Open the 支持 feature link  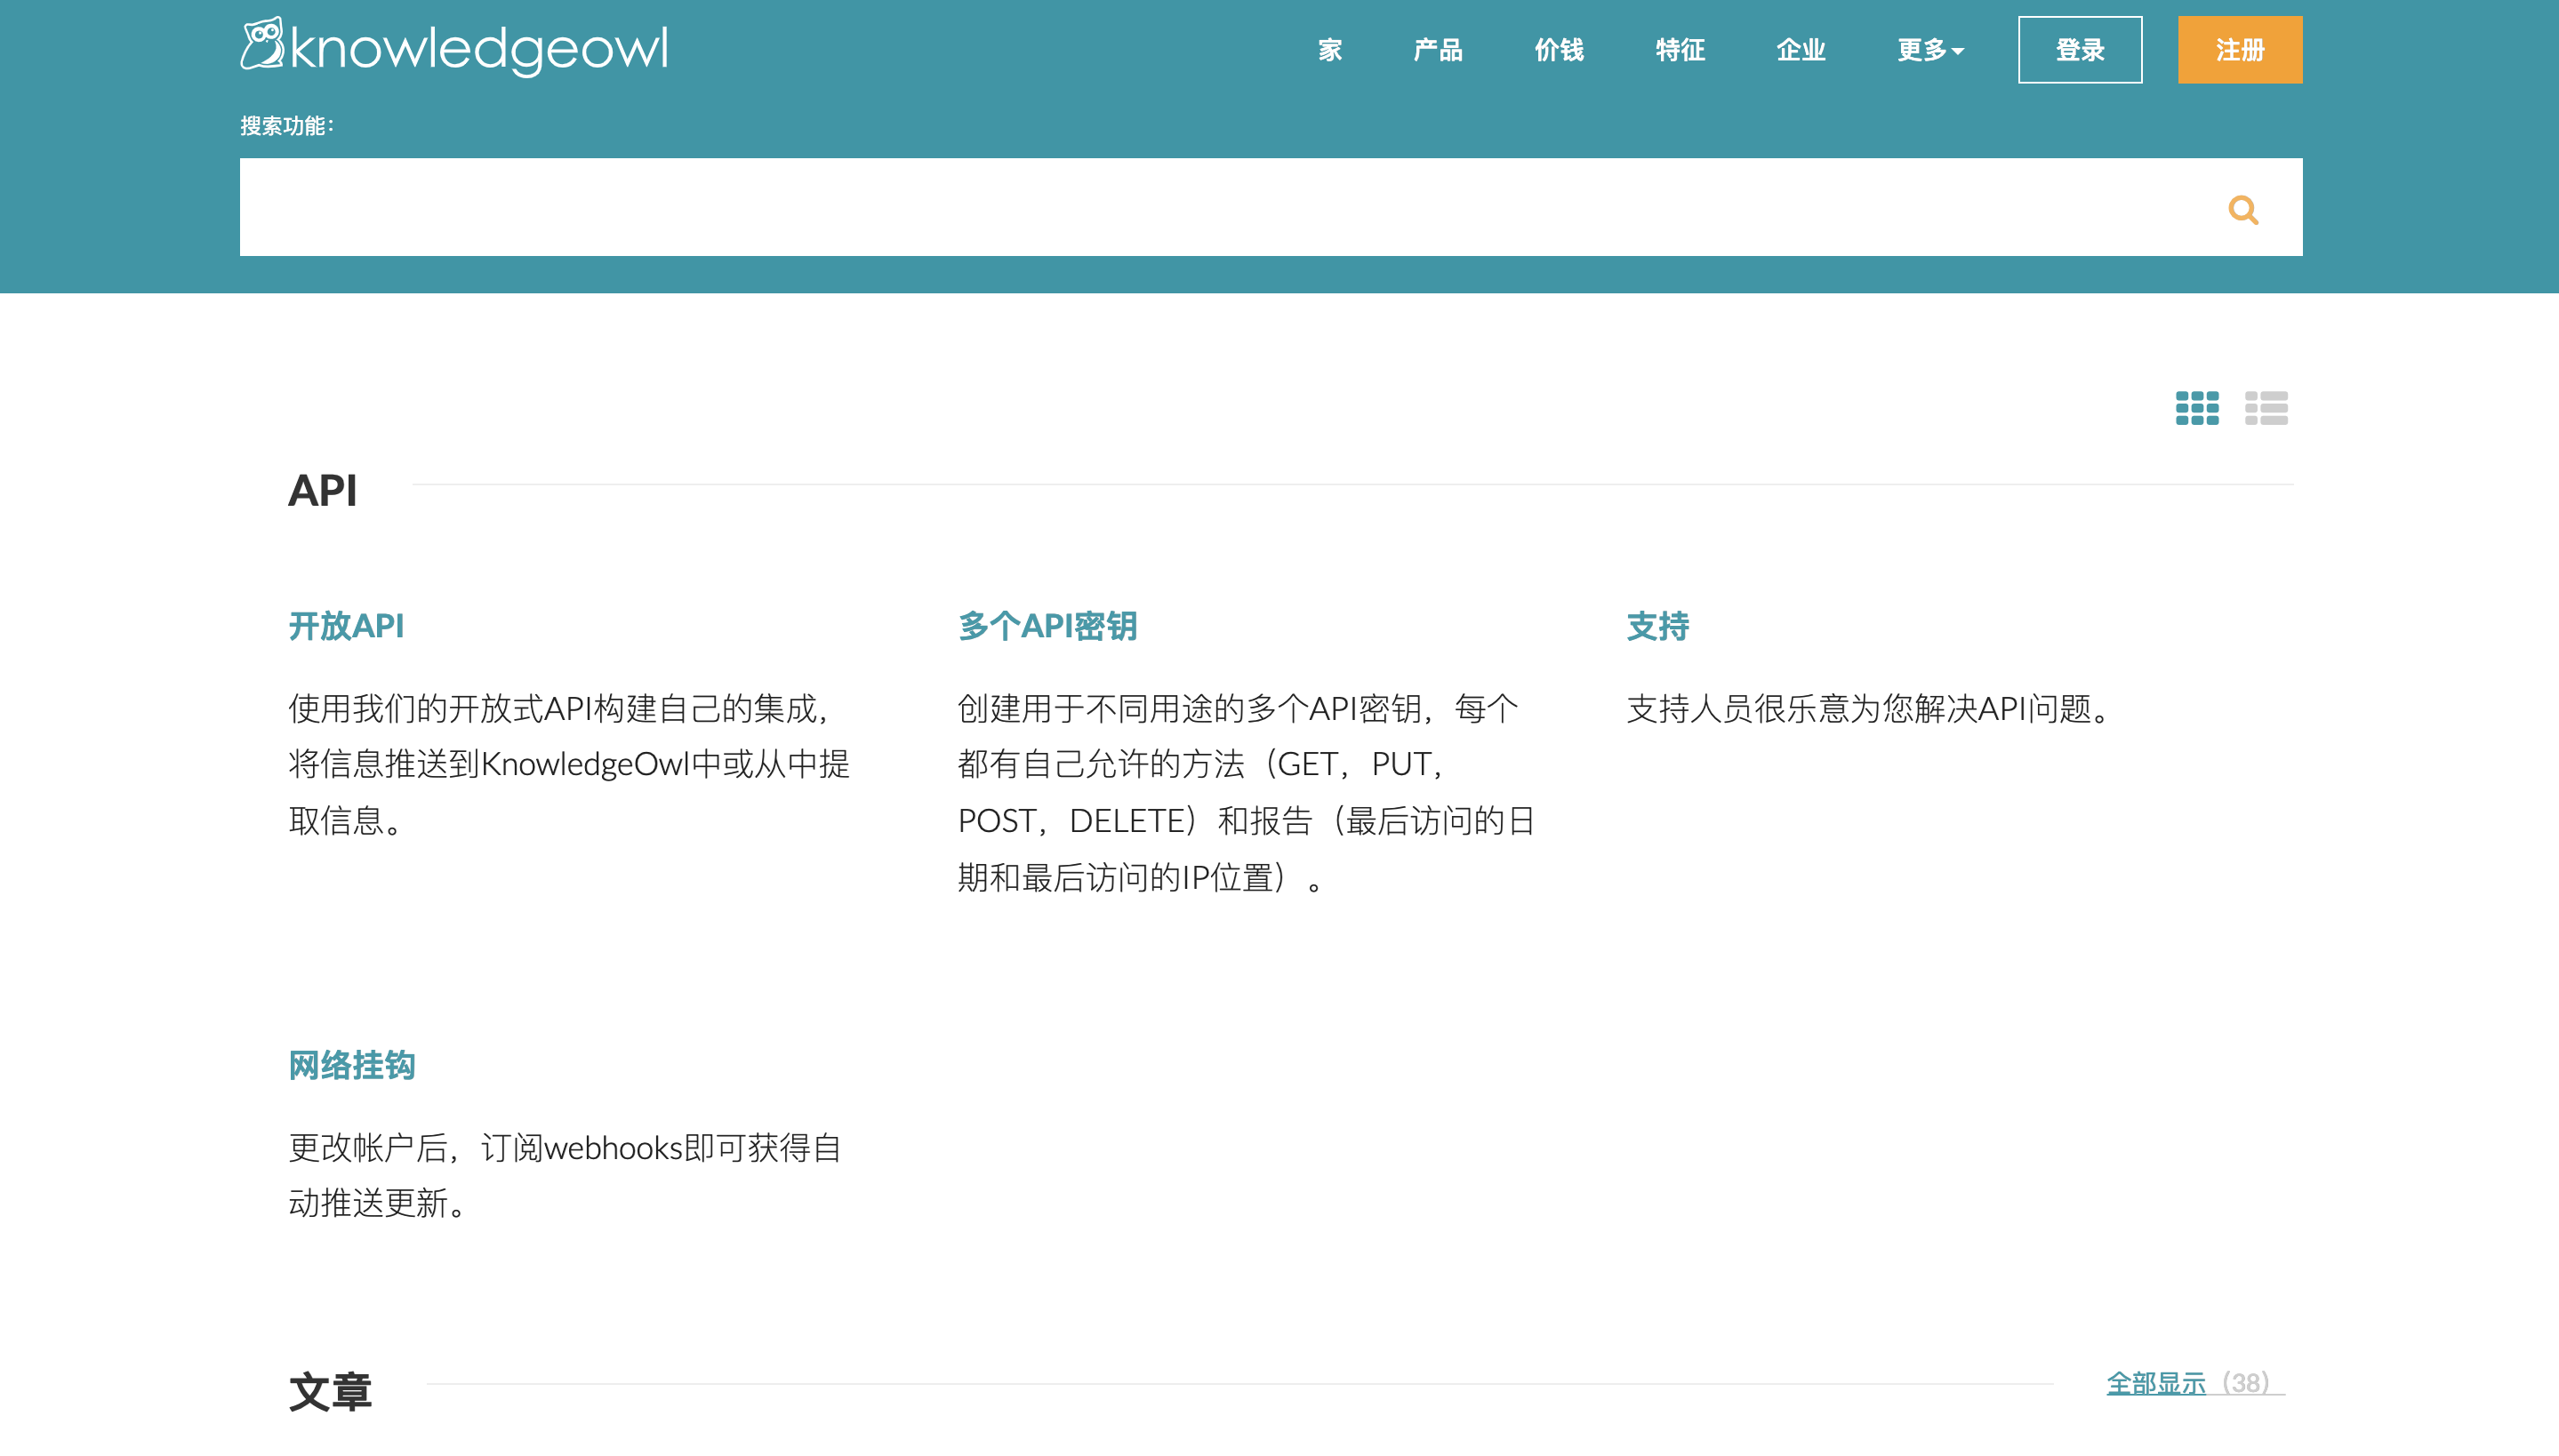[x=1657, y=626]
